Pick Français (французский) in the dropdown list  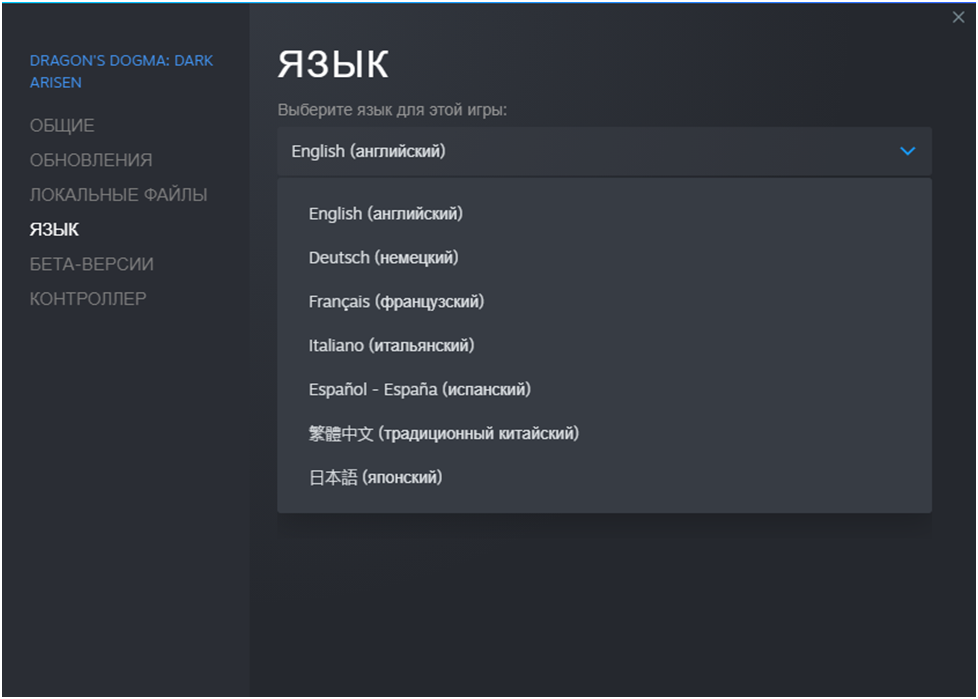[604, 301]
